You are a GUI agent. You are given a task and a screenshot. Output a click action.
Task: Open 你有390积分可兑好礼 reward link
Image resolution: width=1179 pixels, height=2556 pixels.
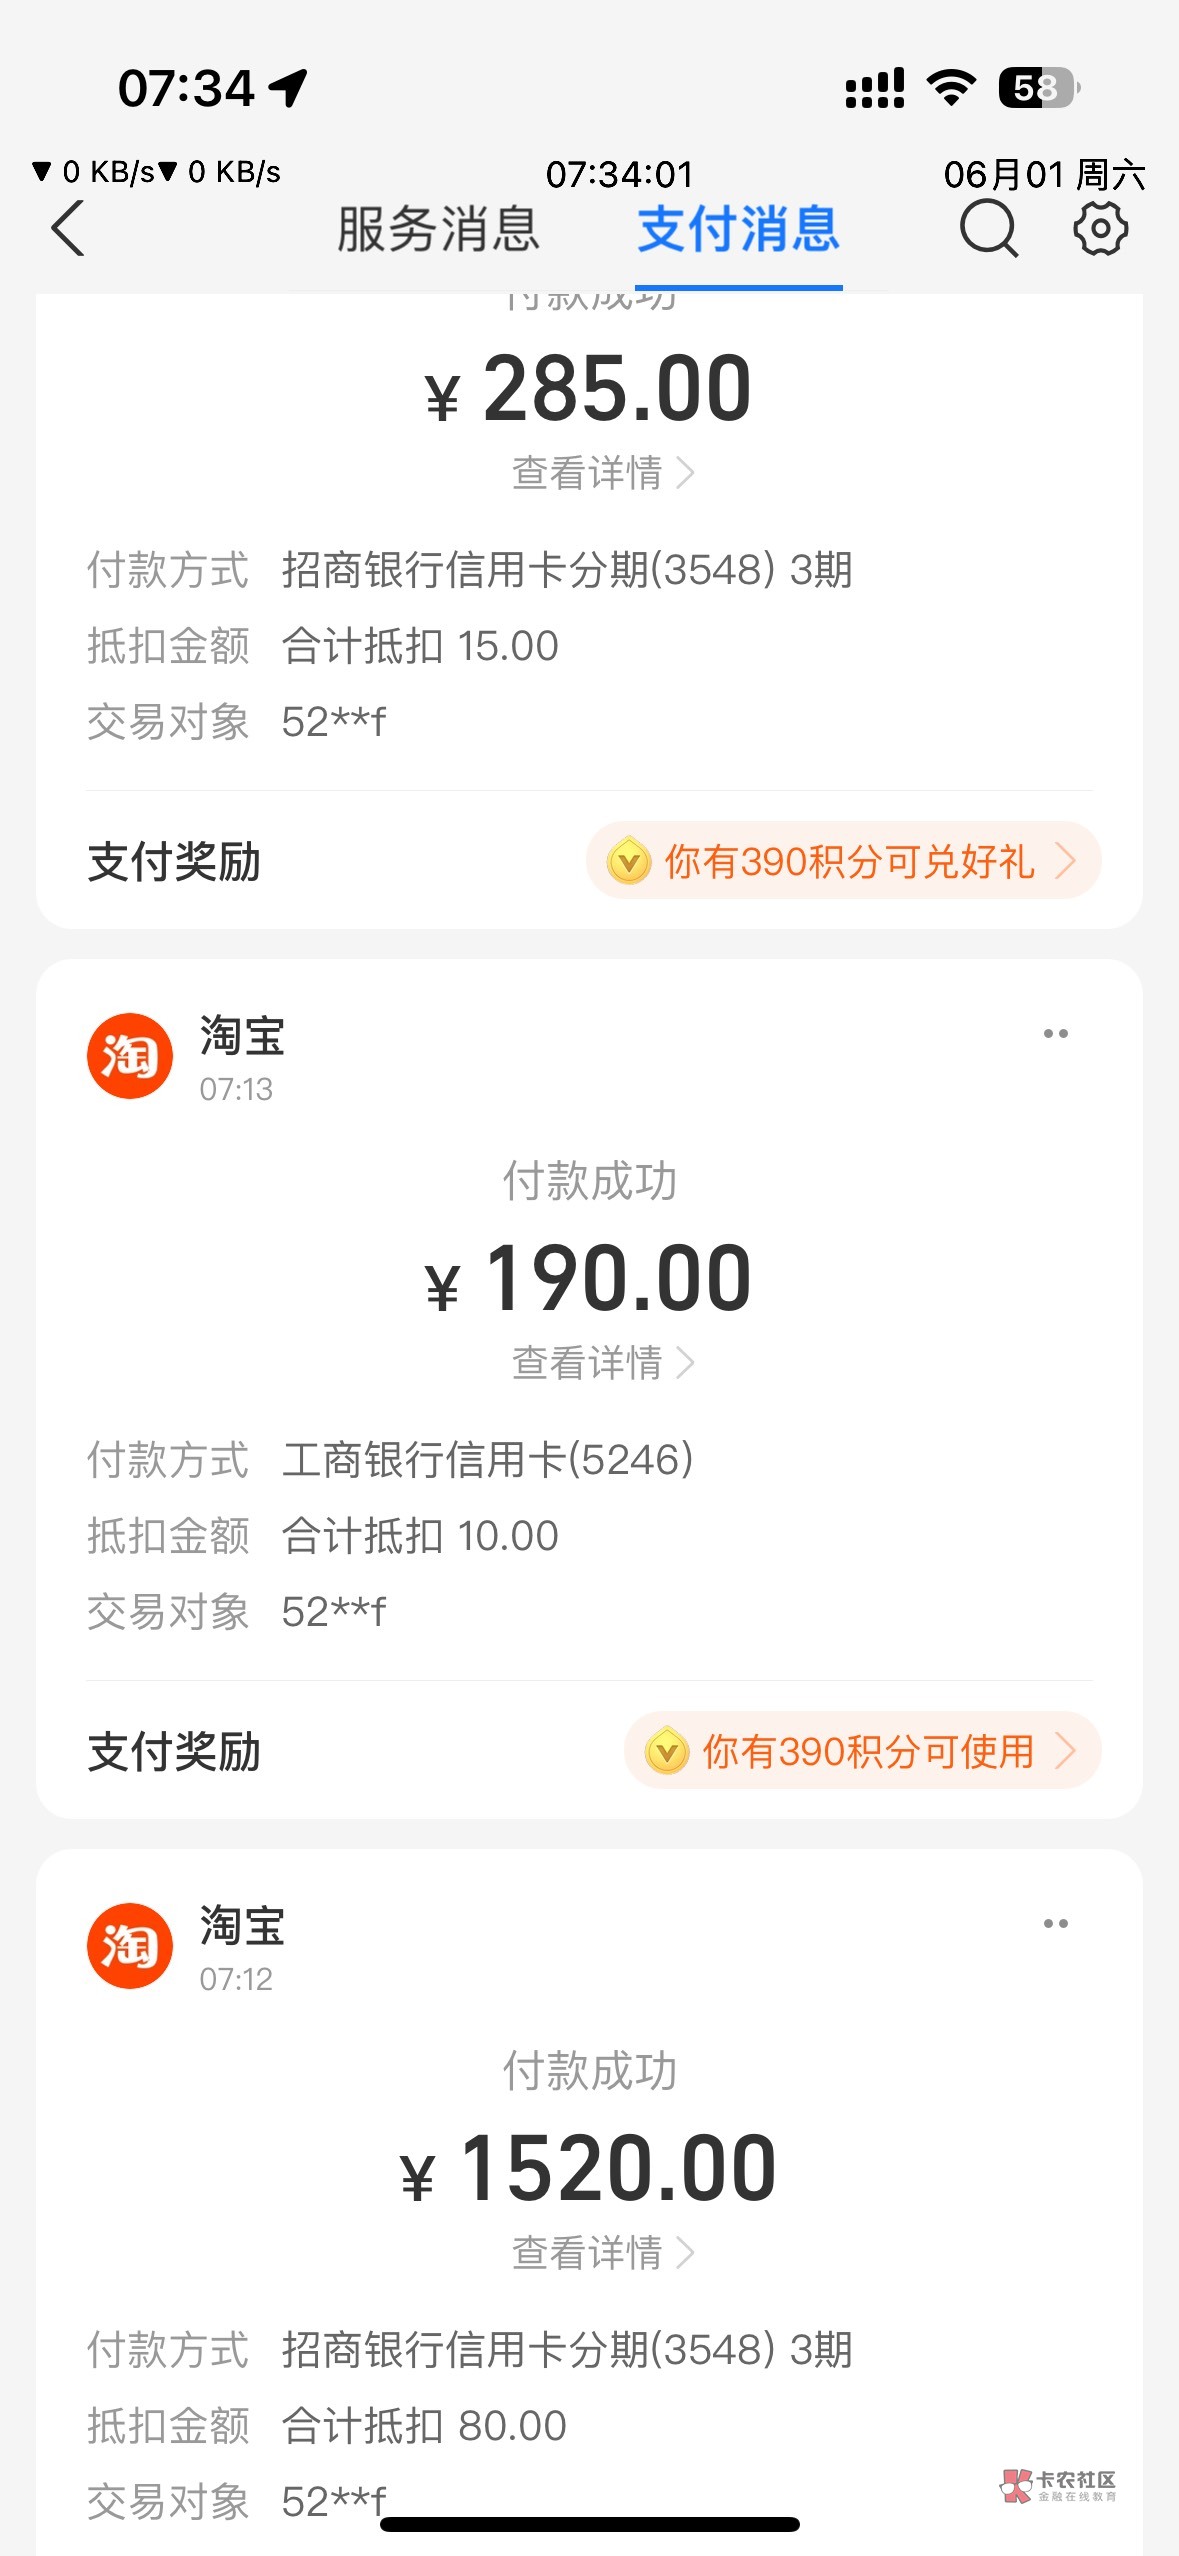[x=850, y=861]
